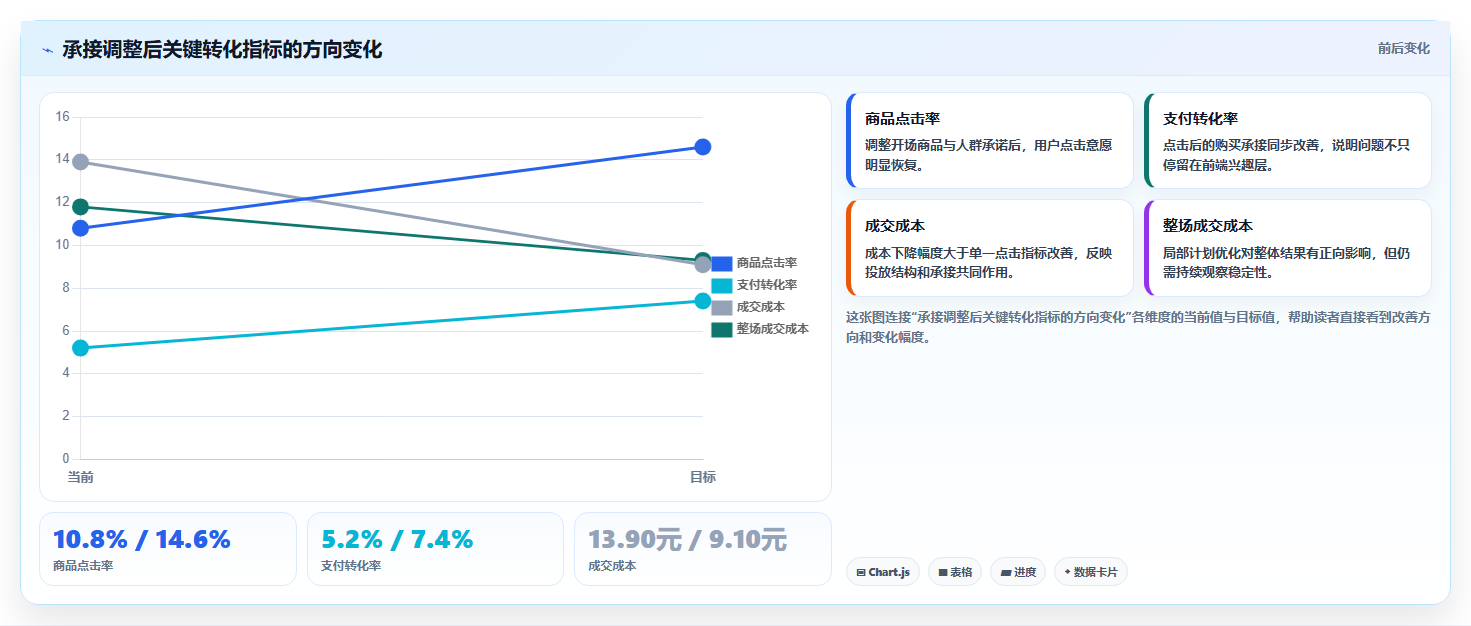Click dark green data point at 当前 (11.8)

(x=81, y=207)
